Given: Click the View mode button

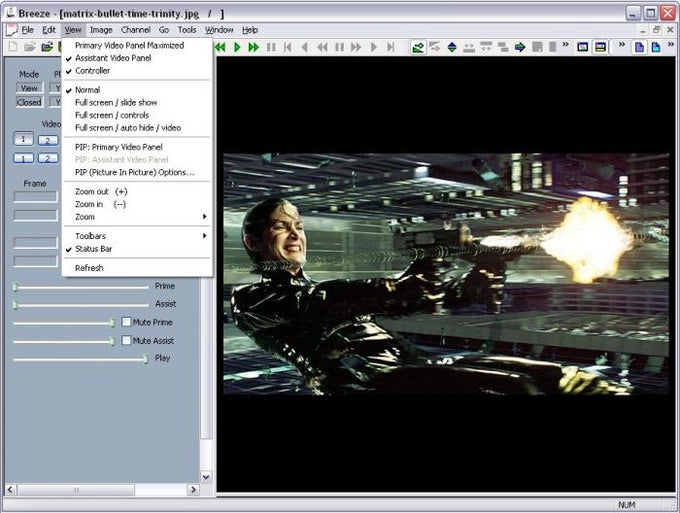Looking at the screenshot, I should pyautogui.click(x=29, y=88).
